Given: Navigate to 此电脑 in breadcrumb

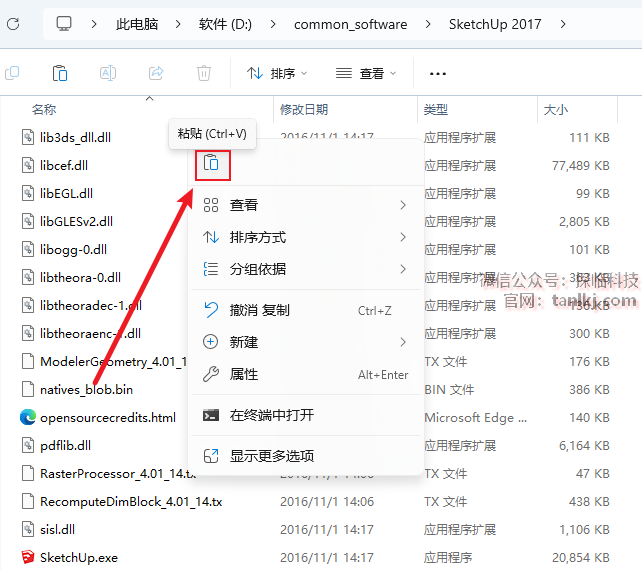Looking at the screenshot, I should [x=137, y=24].
